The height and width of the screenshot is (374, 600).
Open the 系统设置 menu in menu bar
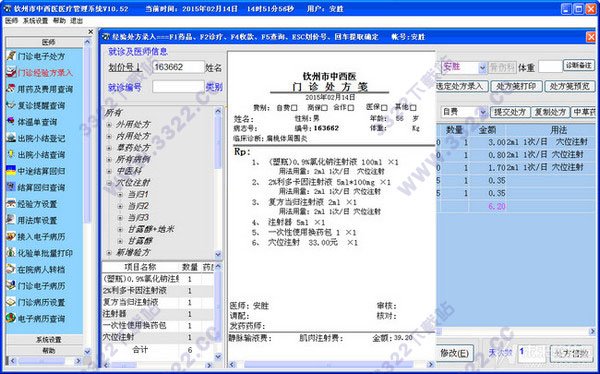click(36, 21)
